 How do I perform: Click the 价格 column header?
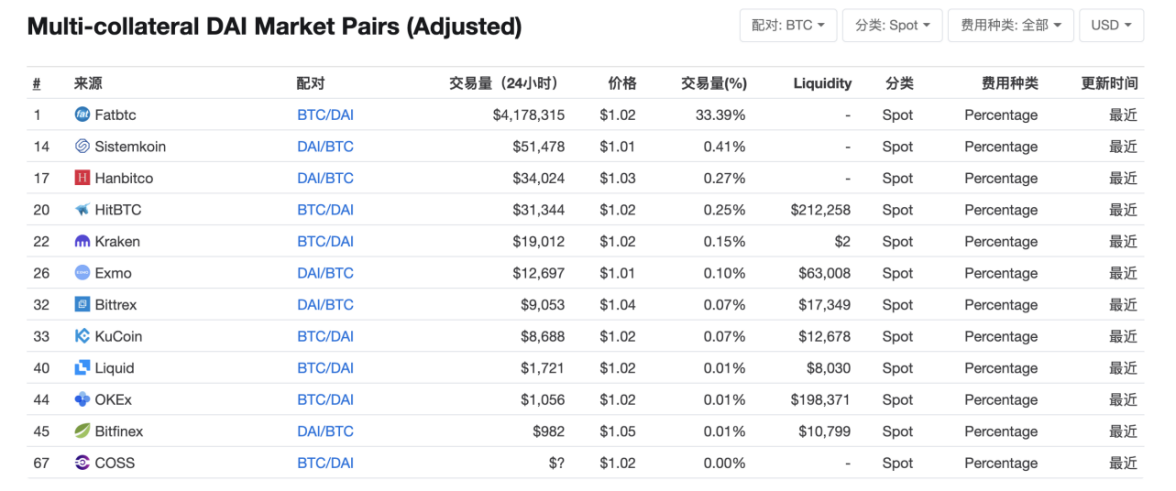(622, 83)
